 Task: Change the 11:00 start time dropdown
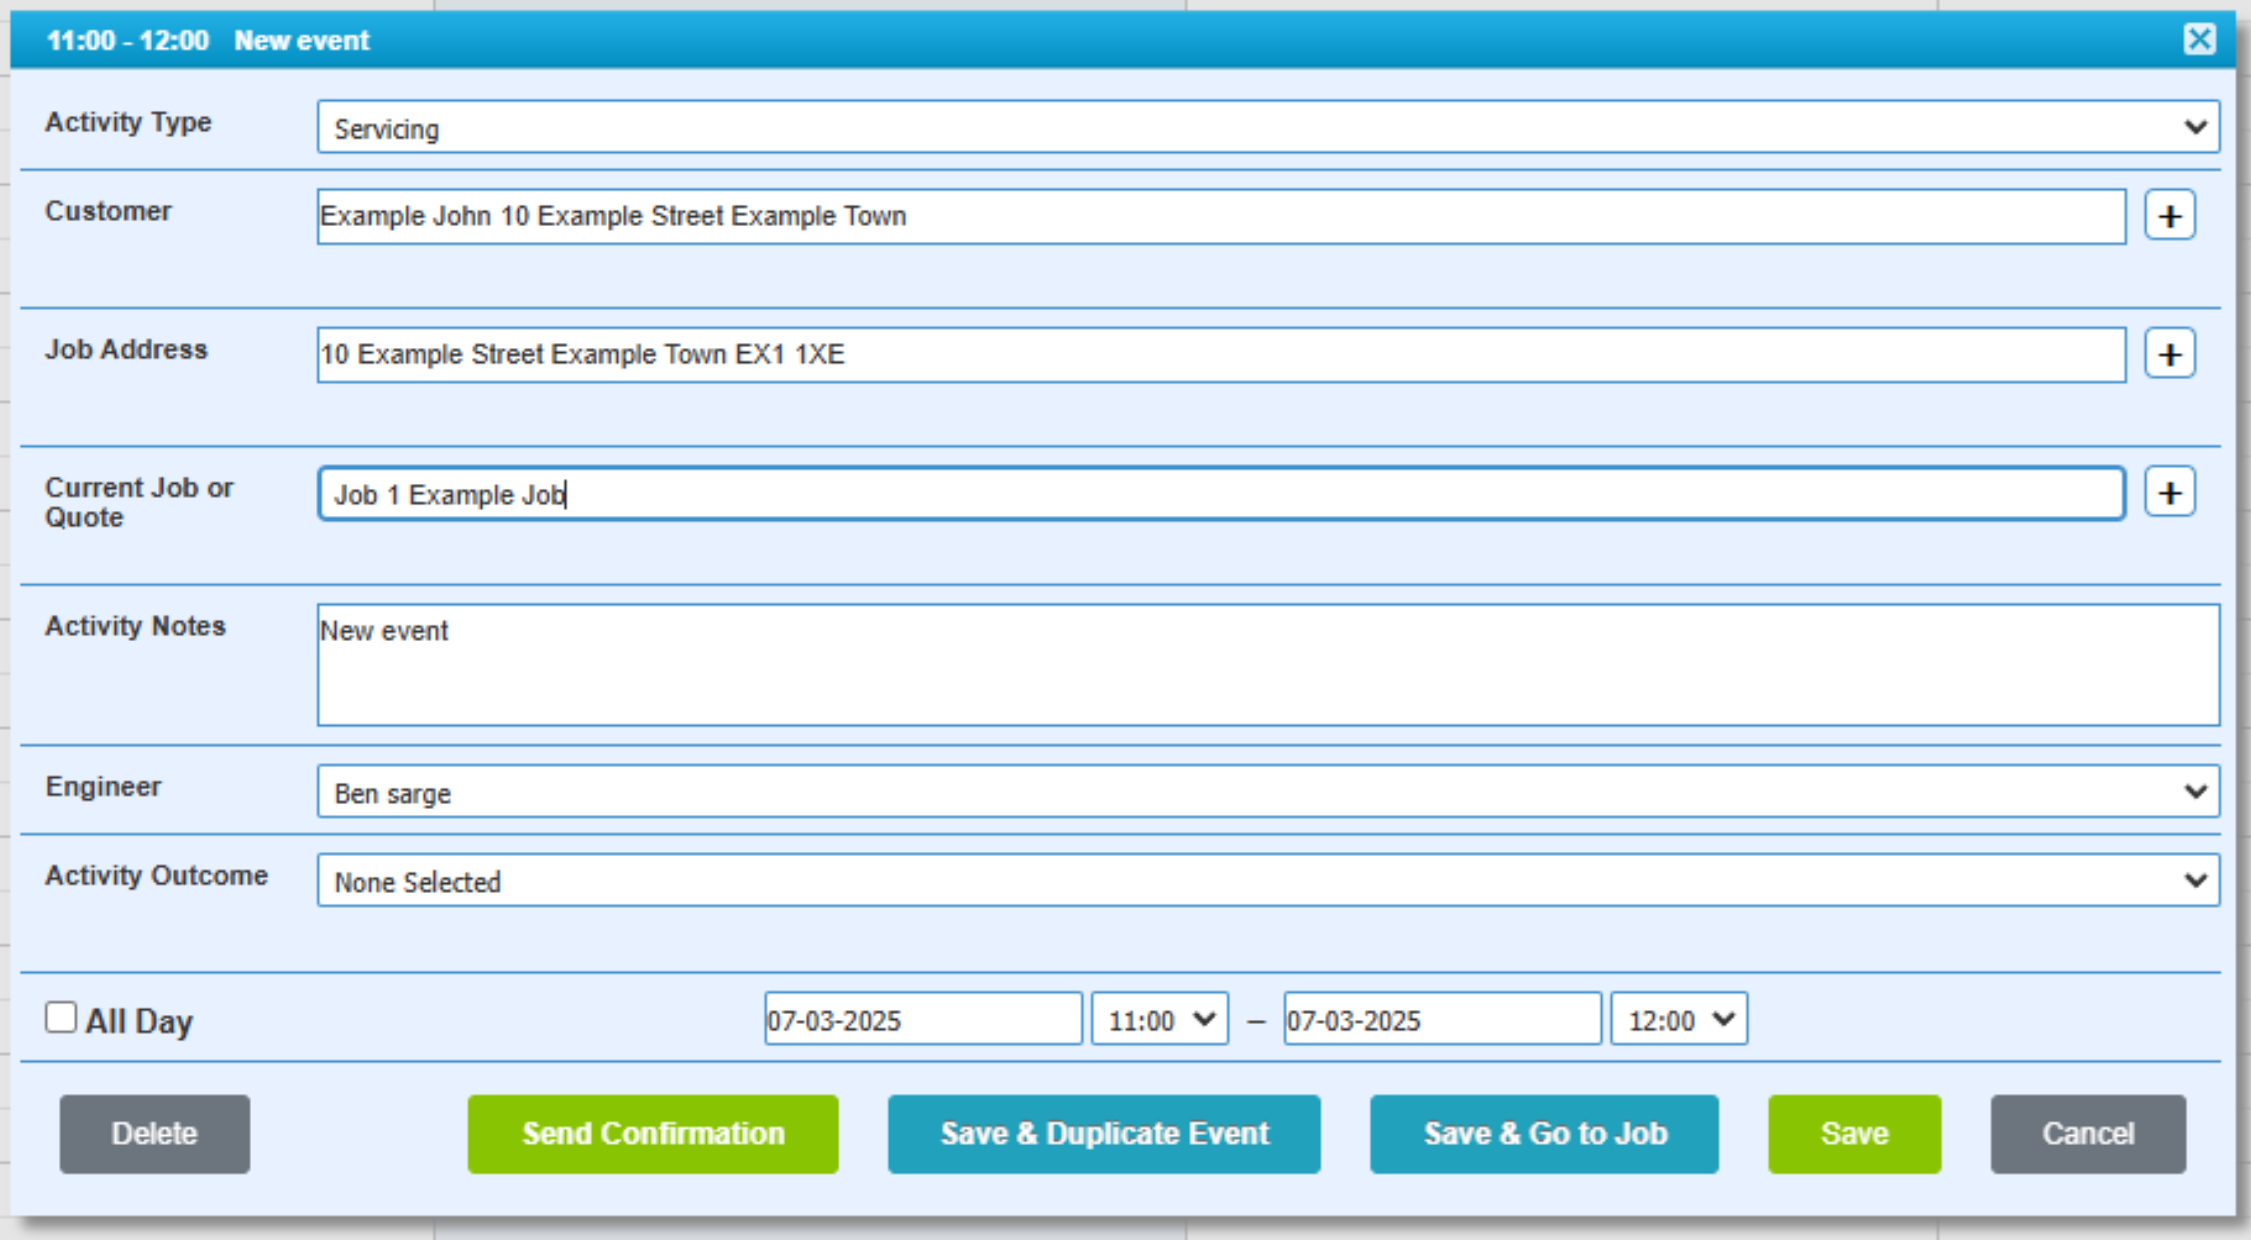coord(1159,1019)
